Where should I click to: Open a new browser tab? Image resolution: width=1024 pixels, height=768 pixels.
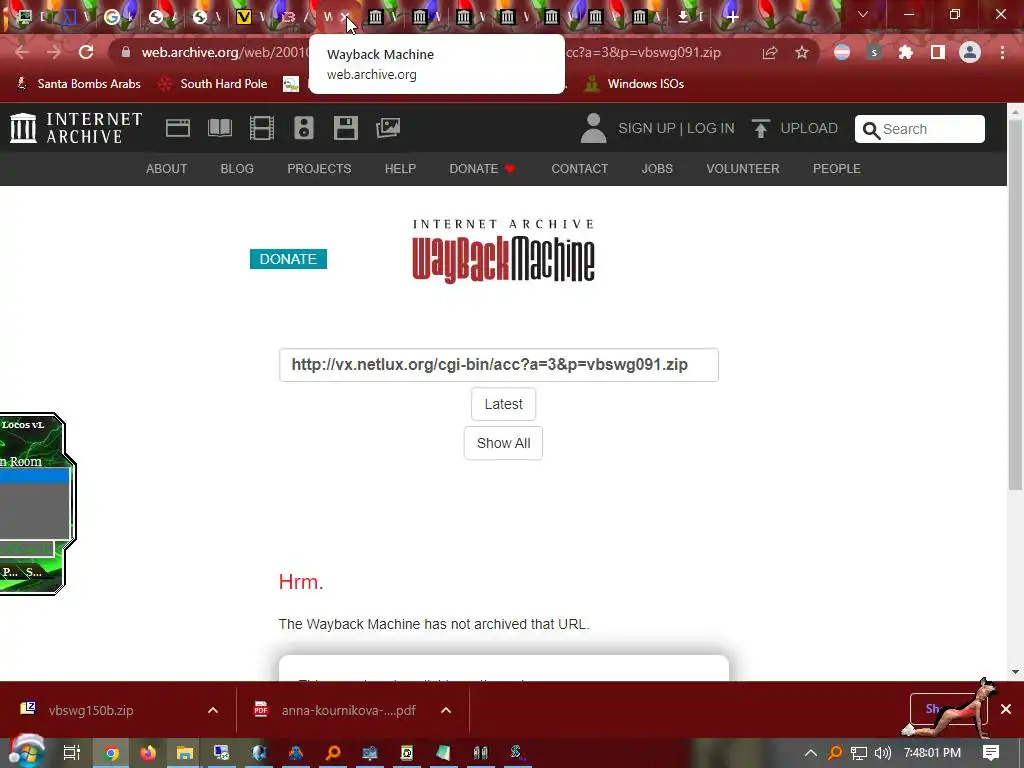tap(733, 17)
